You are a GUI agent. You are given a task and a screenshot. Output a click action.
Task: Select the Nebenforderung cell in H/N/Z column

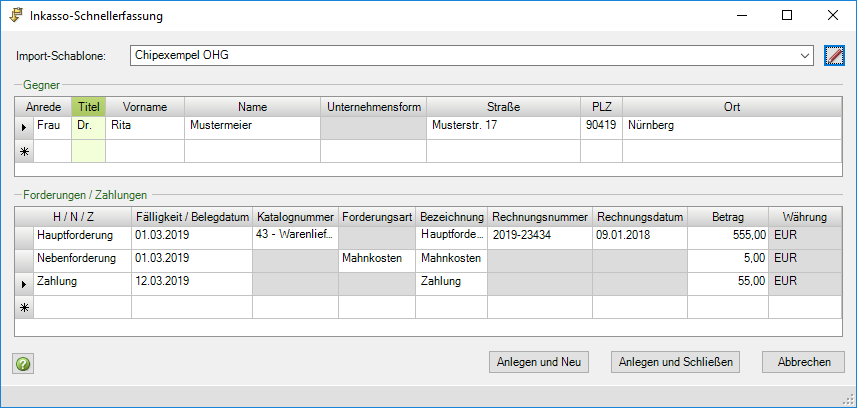82,259
